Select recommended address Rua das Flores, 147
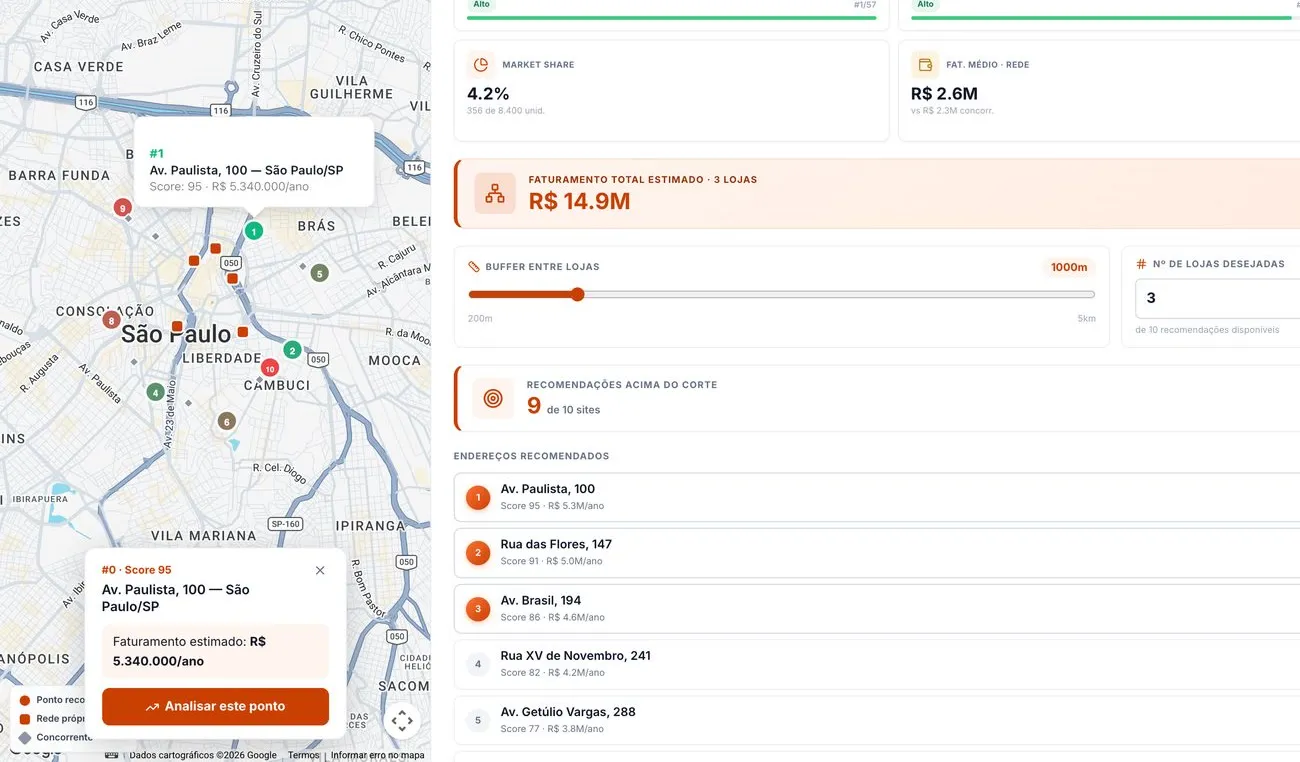Screen dimensions: 1300x762 pyautogui.click(x=877, y=552)
